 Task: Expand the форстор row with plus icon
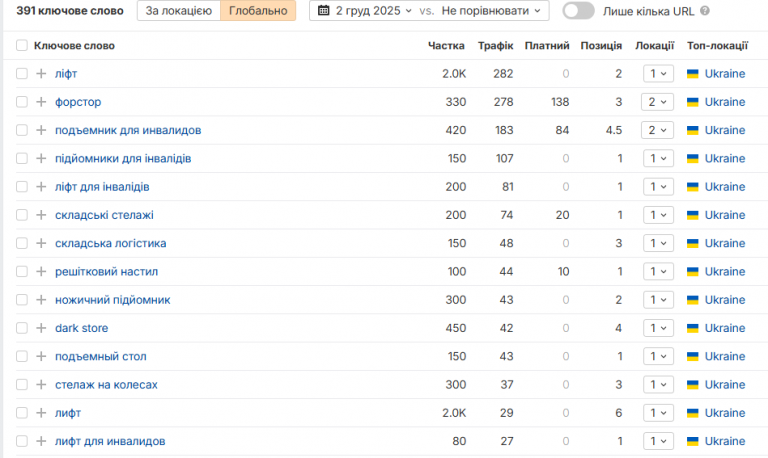tap(41, 102)
